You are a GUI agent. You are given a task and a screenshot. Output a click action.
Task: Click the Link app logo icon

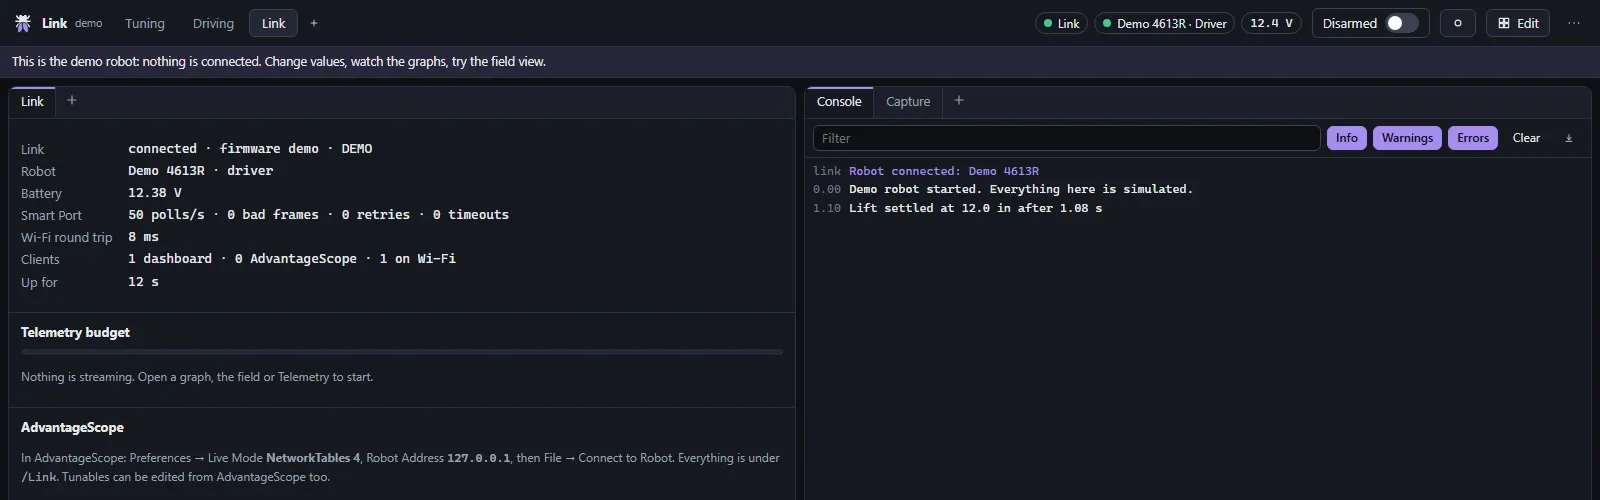[23, 23]
